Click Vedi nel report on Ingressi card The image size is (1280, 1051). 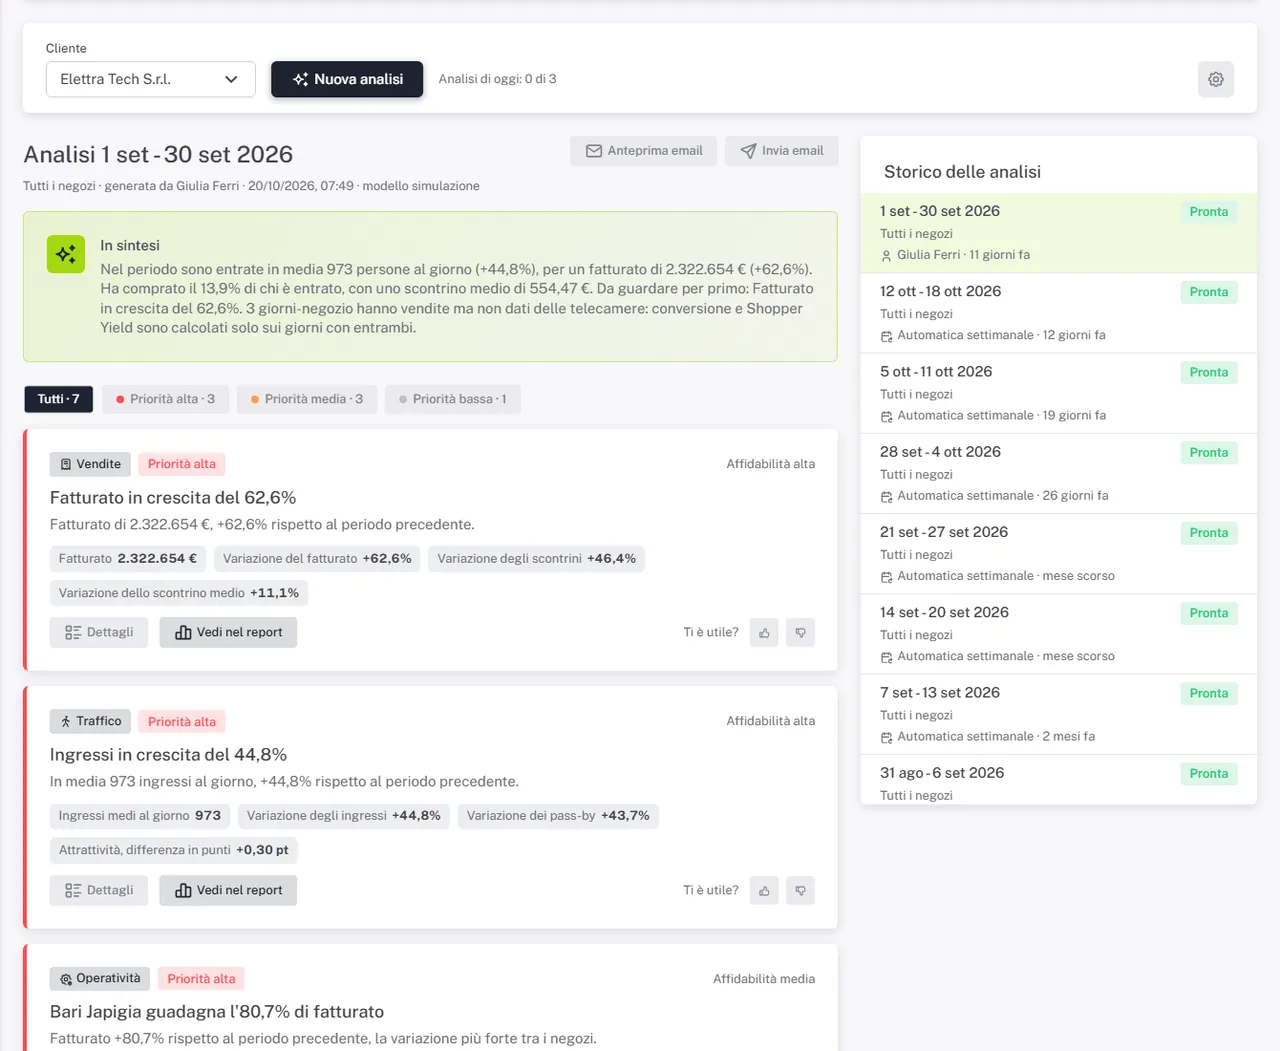[x=228, y=890]
